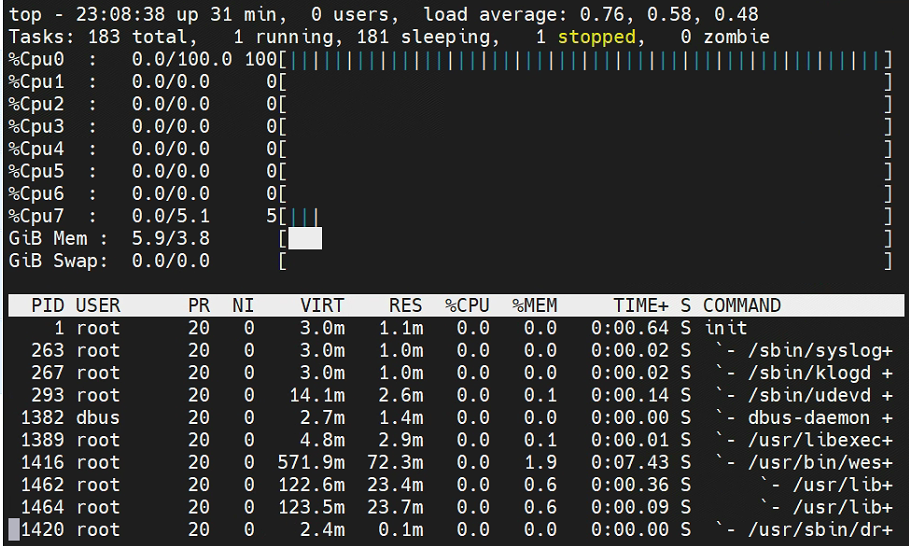Click the 0:00.64 TIME+ value
This screenshot has width=909, height=546.
(x=630, y=328)
